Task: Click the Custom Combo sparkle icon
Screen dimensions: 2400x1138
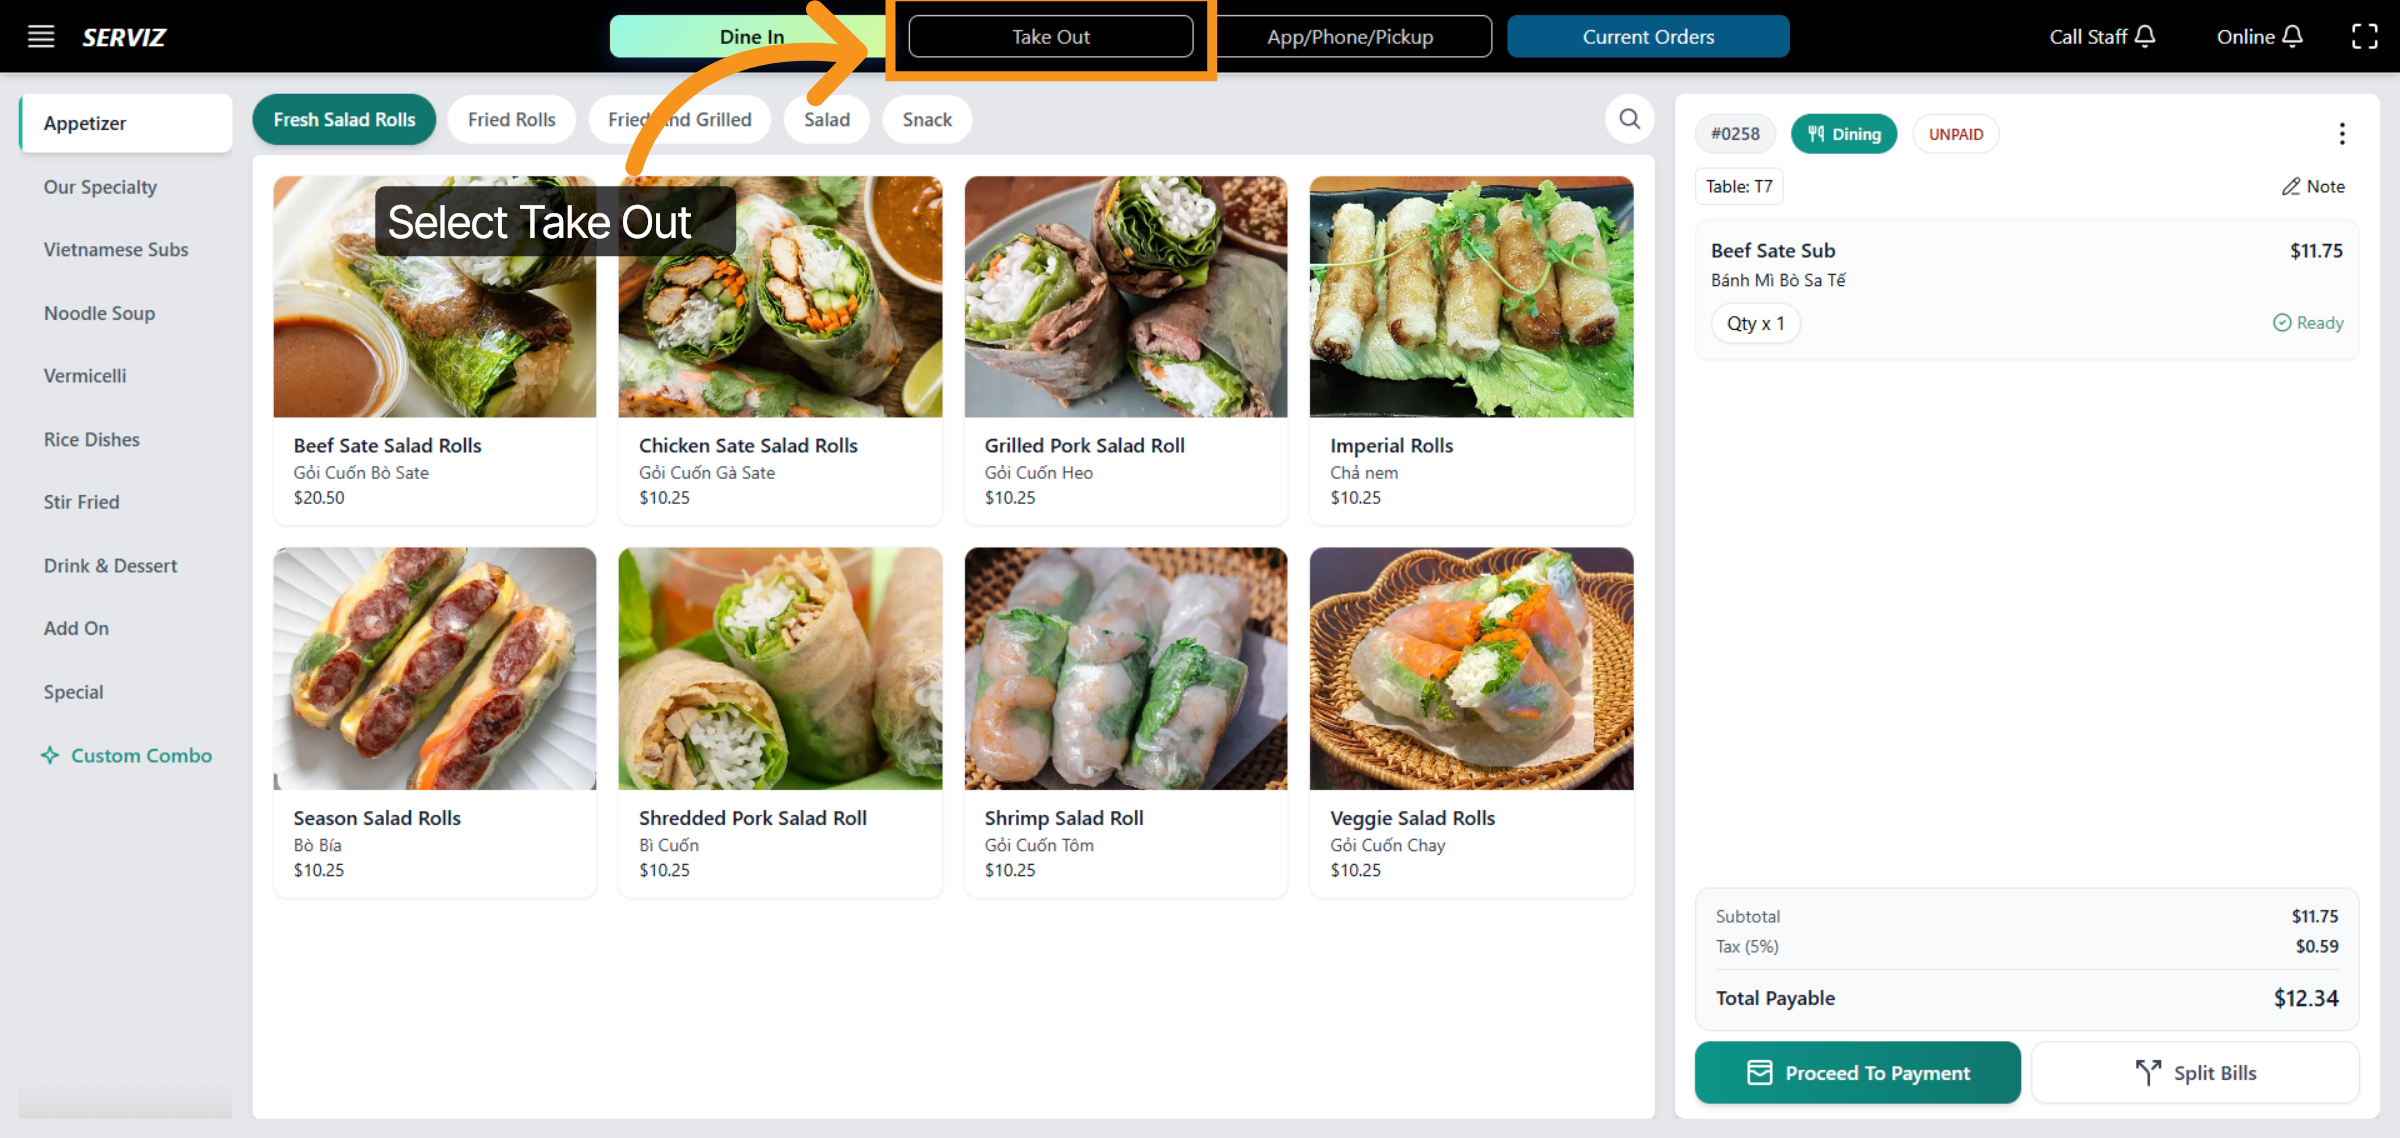Action: 50,755
